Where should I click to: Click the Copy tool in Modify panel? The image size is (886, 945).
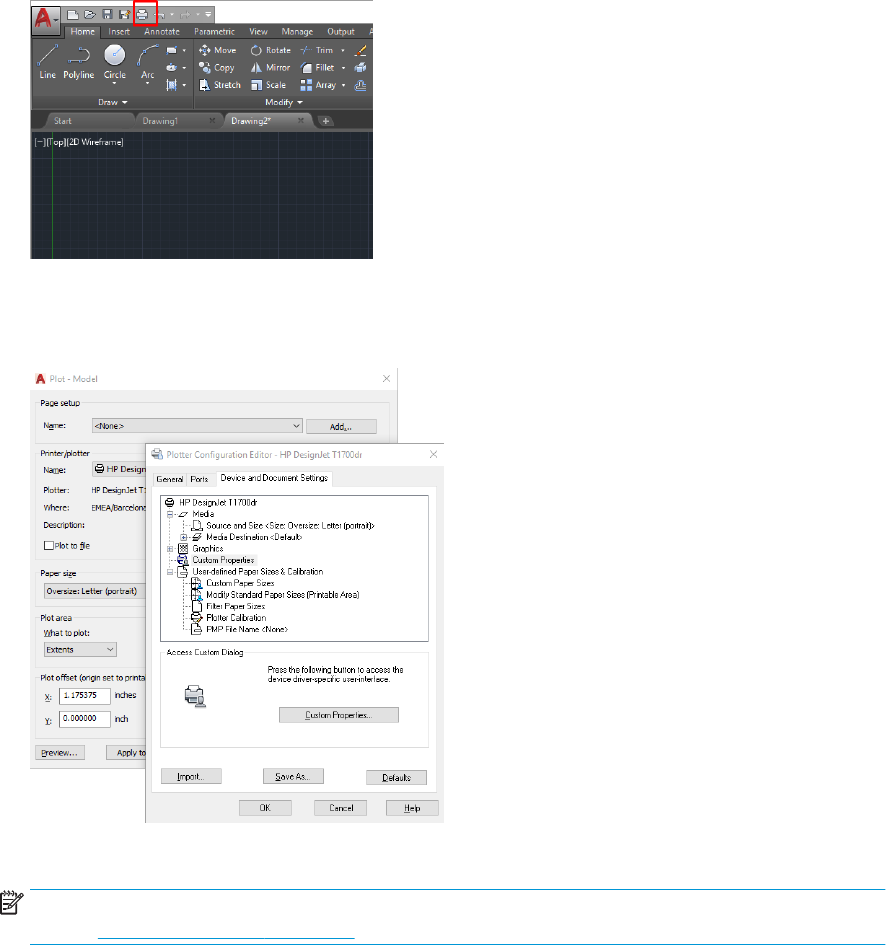tap(217, 68)
